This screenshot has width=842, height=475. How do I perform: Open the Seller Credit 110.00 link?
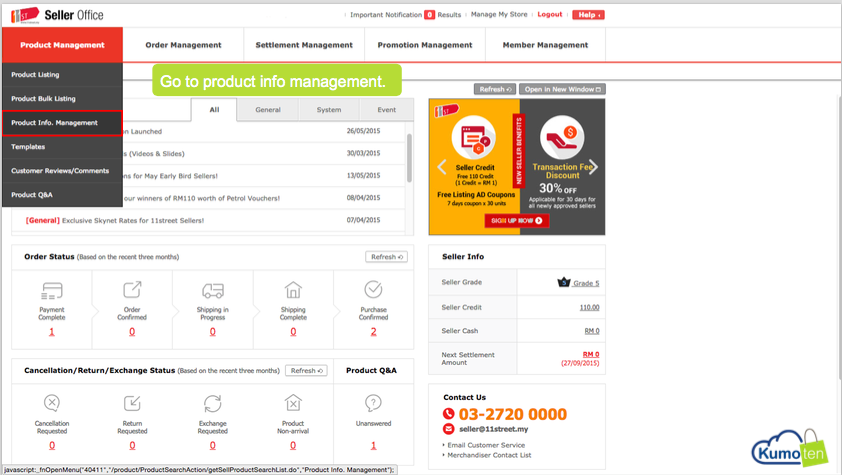pos(589,308)
